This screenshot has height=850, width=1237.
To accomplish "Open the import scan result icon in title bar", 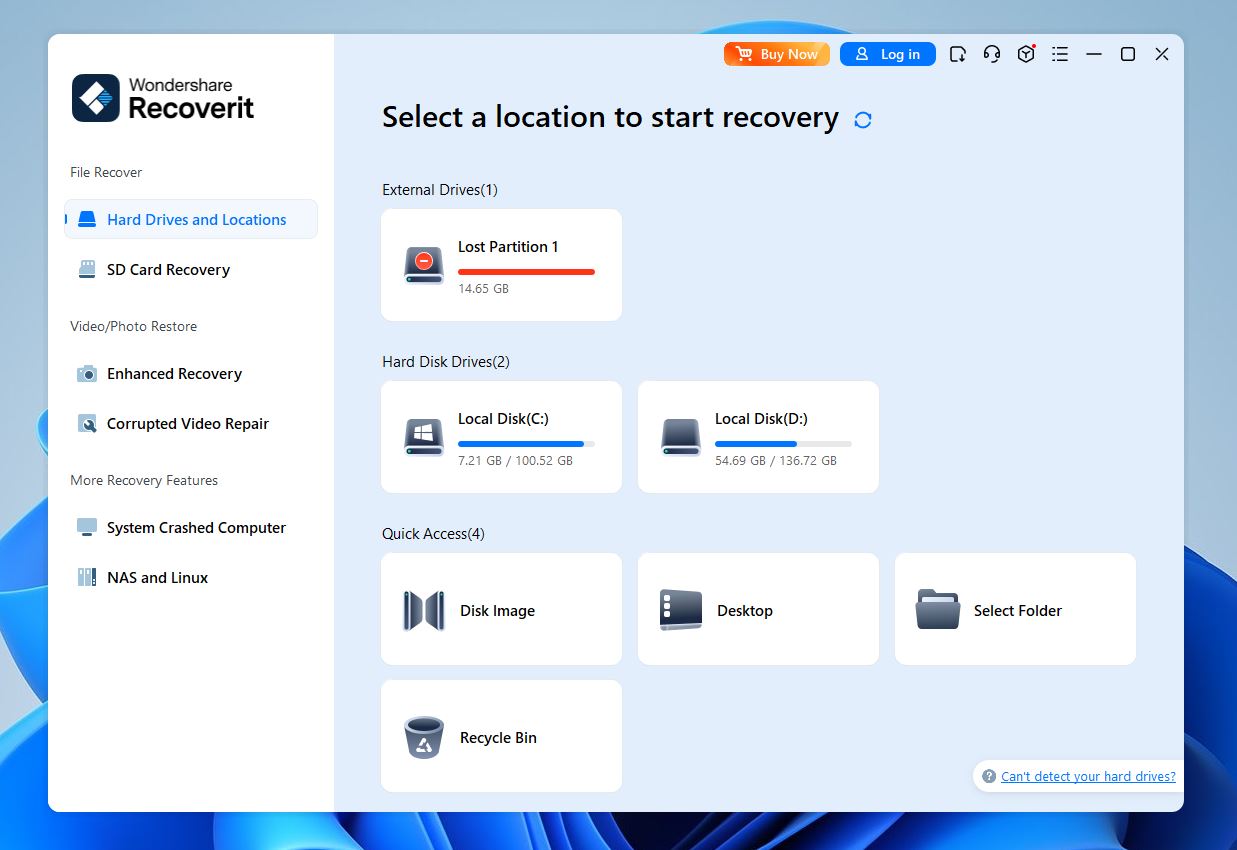I will tap(958, 54).
